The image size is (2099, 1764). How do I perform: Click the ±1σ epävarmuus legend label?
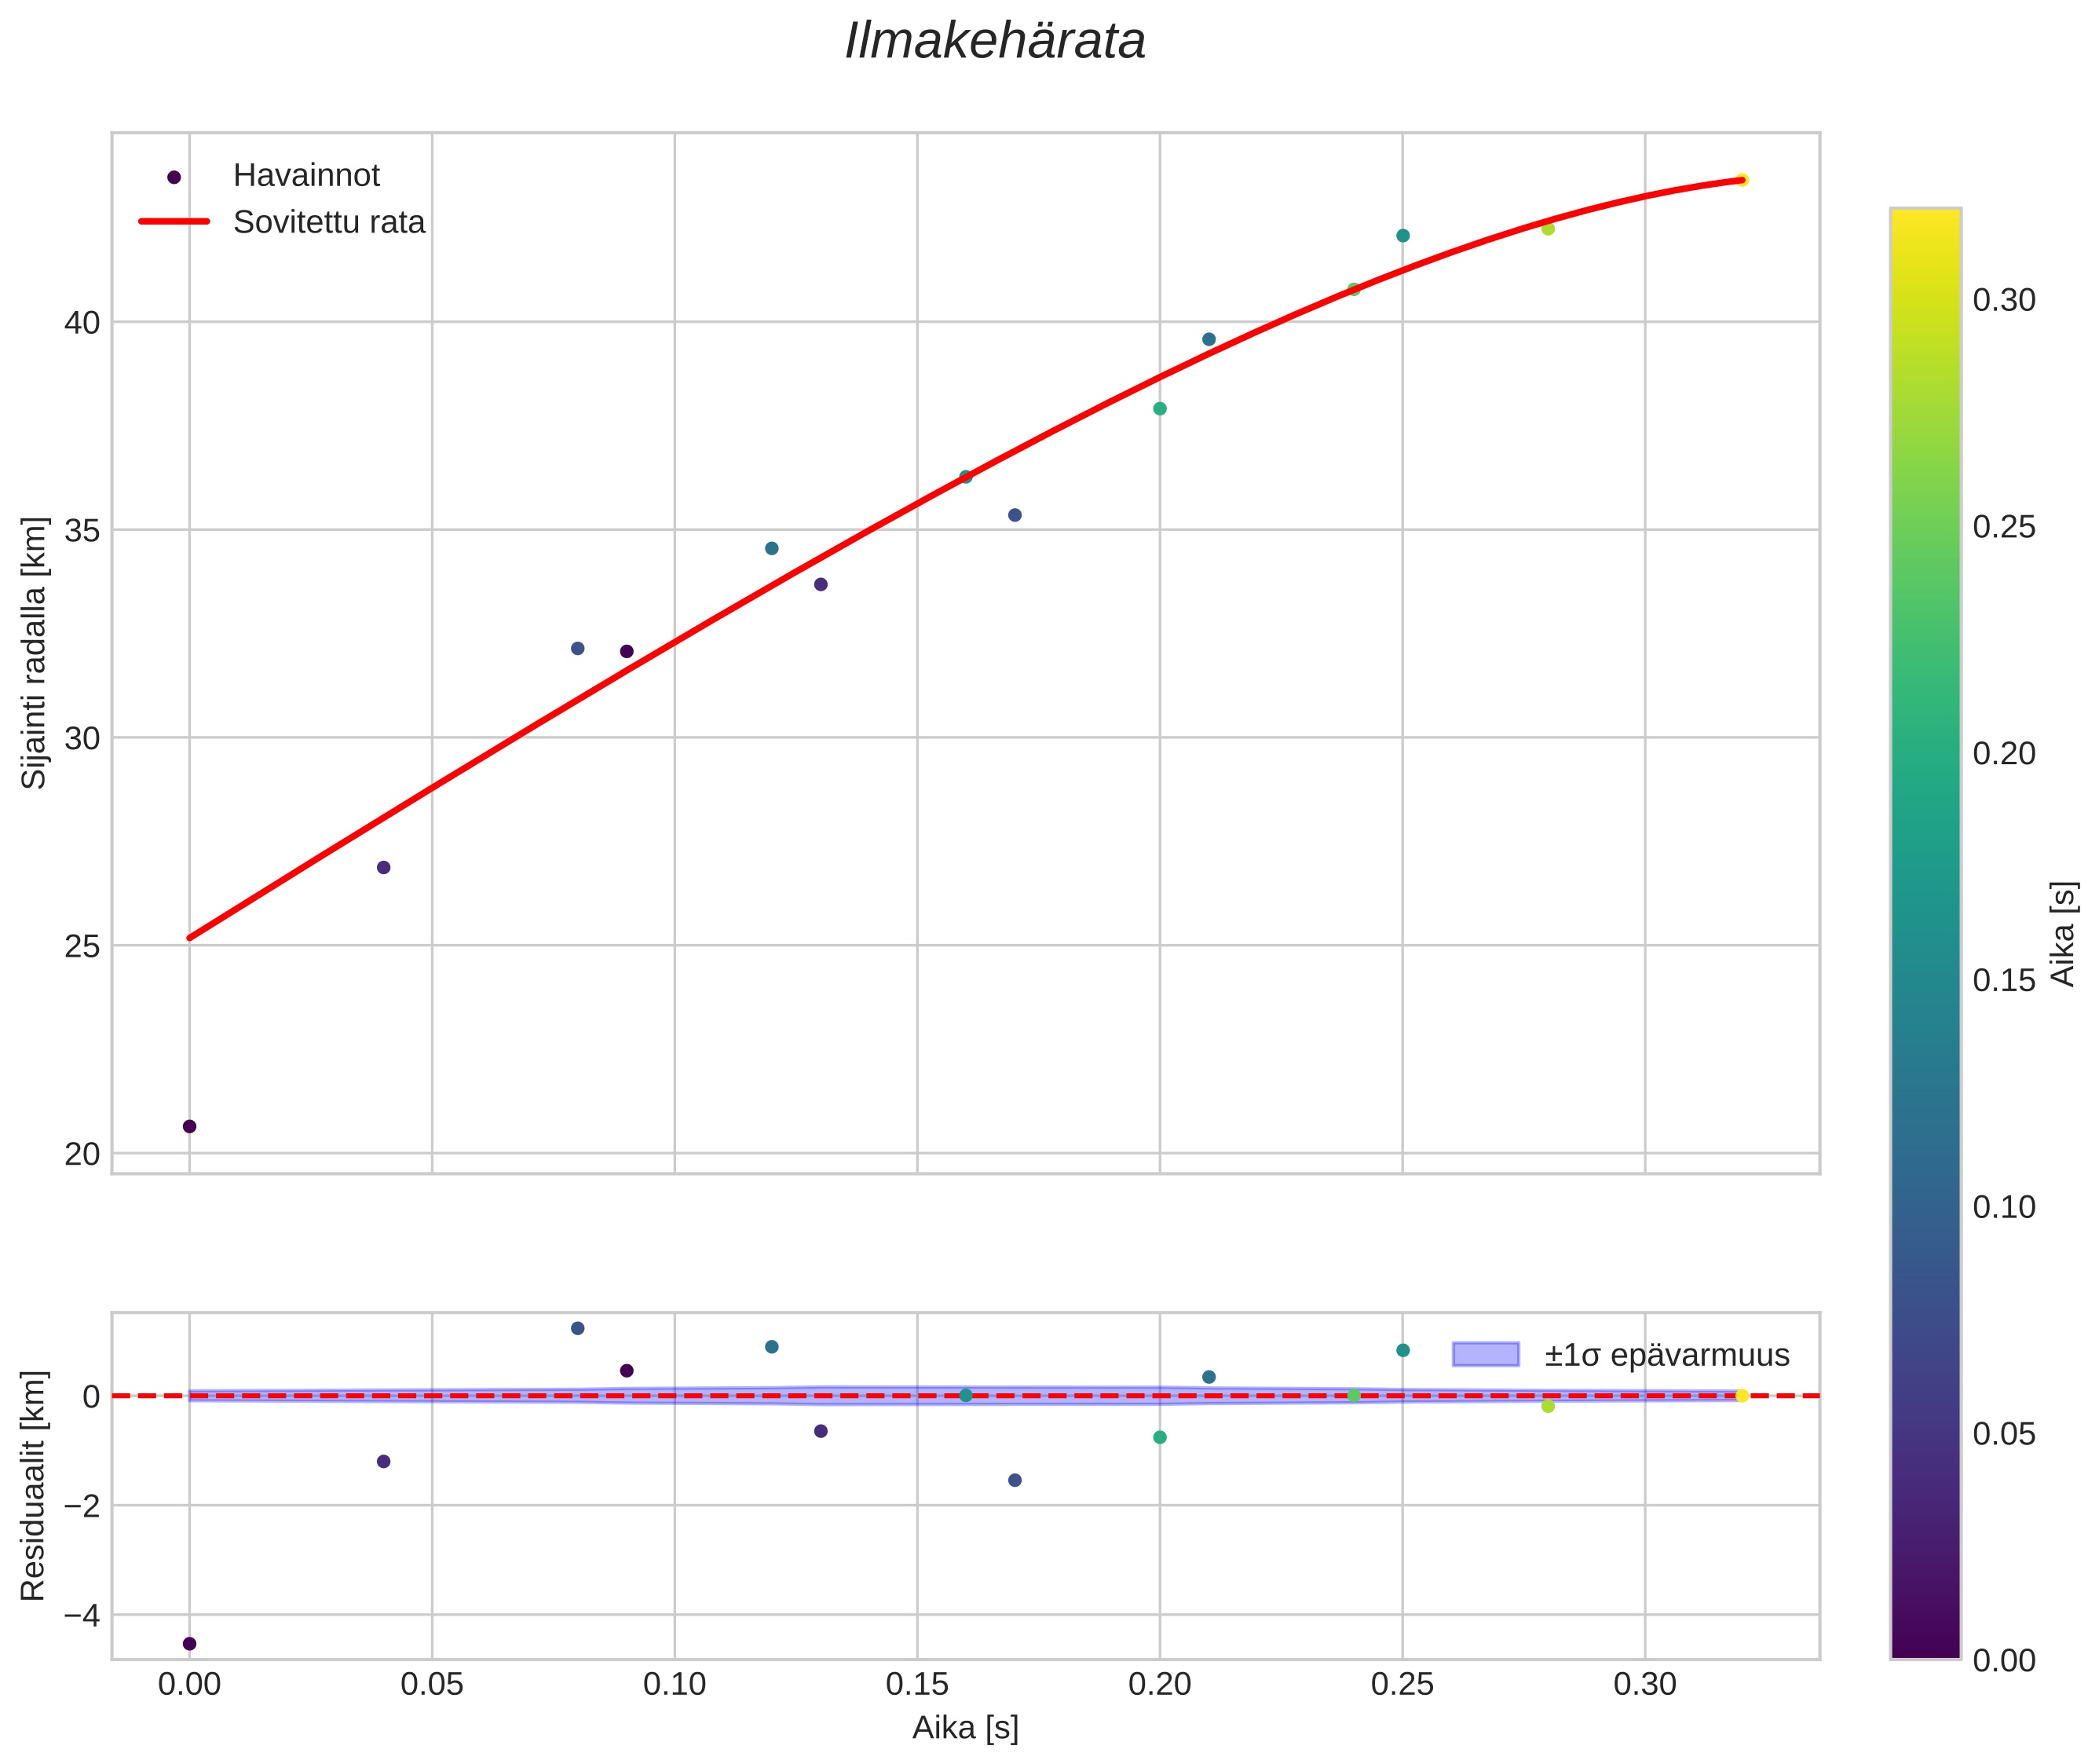(1666, 1355)
